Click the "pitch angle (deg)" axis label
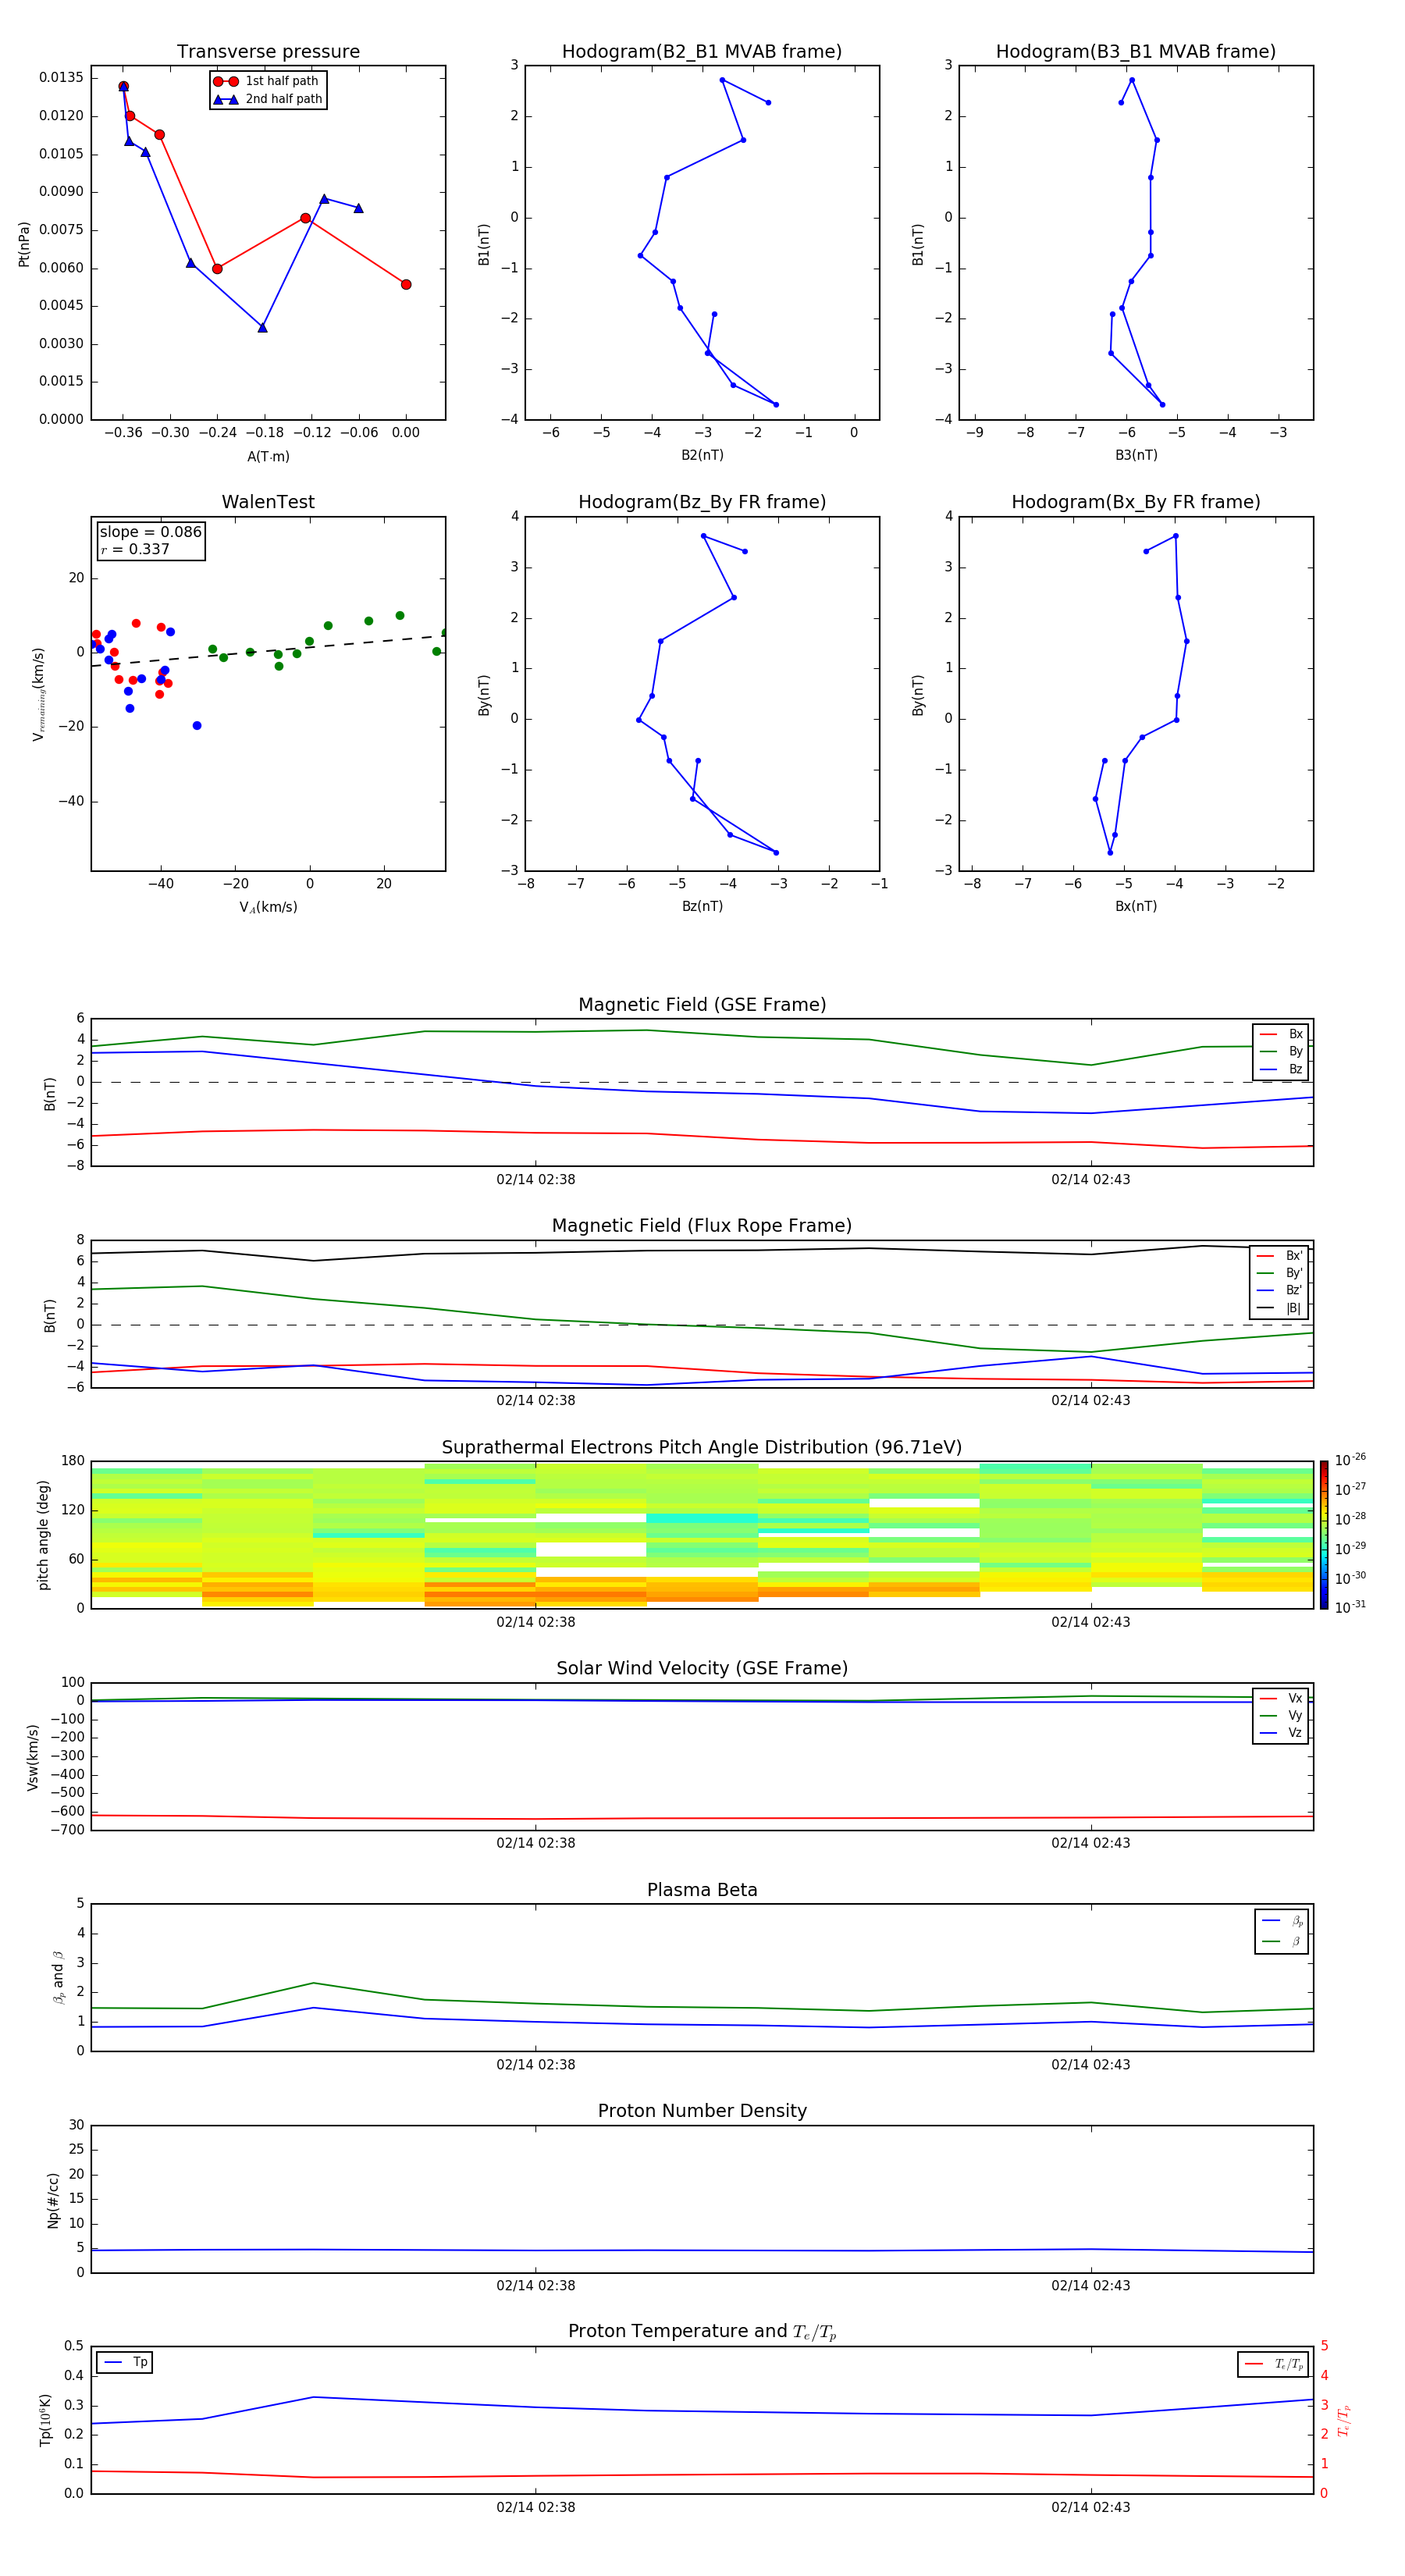 (43, 1534)
